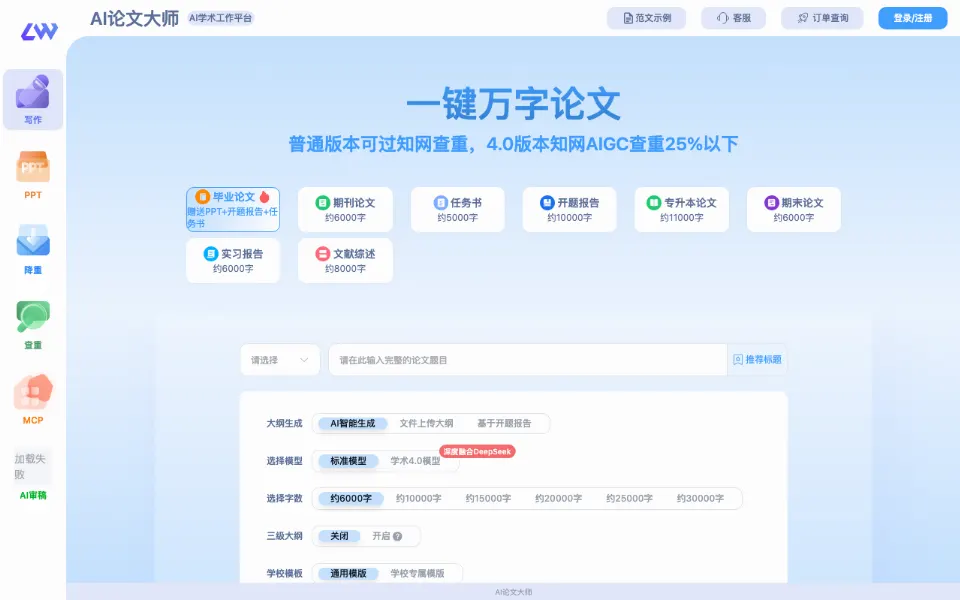Image resolution: width=960 pixels, height=600 pixels.
Task: Click the 范文示例 sample papers button
Action: 647,18
